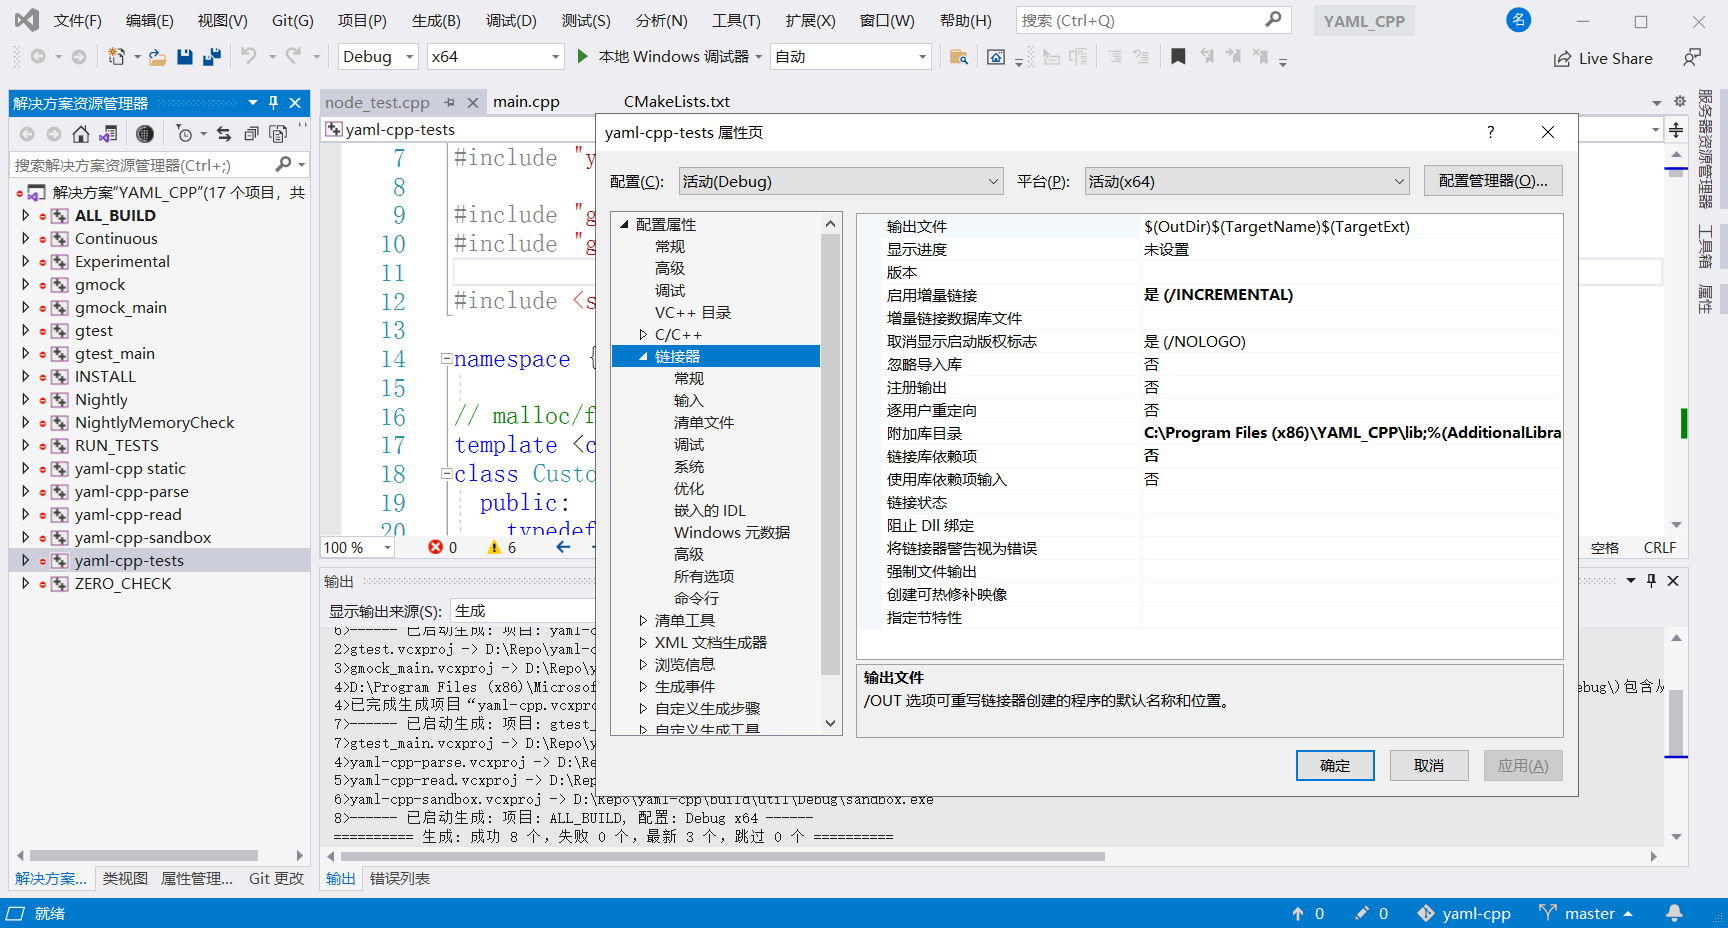
Task: Open search with the 搜索 magnifier icon
Action: pyautogui.click(x=1274, y=19)
